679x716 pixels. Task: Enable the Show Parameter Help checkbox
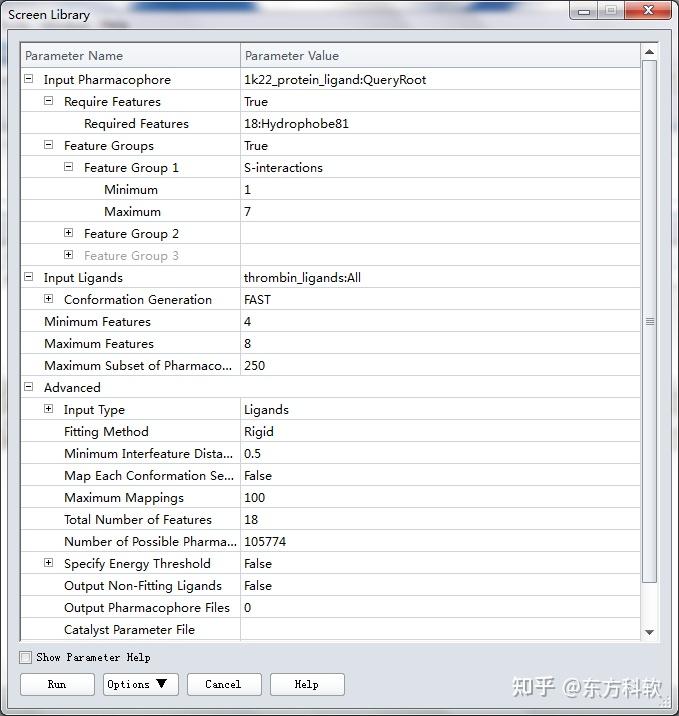(26, 658)
